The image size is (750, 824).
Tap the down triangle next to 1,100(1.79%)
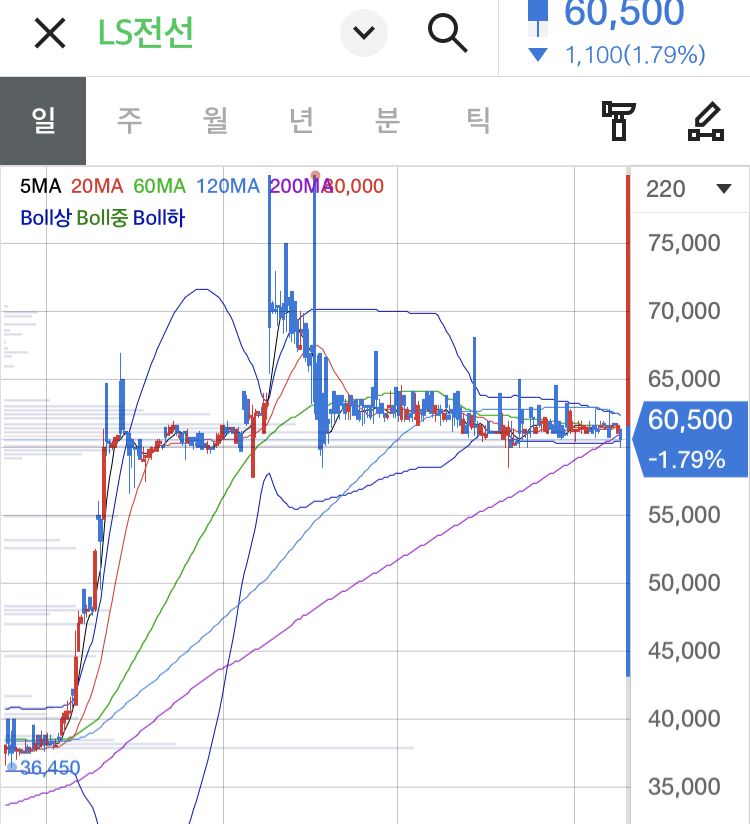tap(538, 55)
